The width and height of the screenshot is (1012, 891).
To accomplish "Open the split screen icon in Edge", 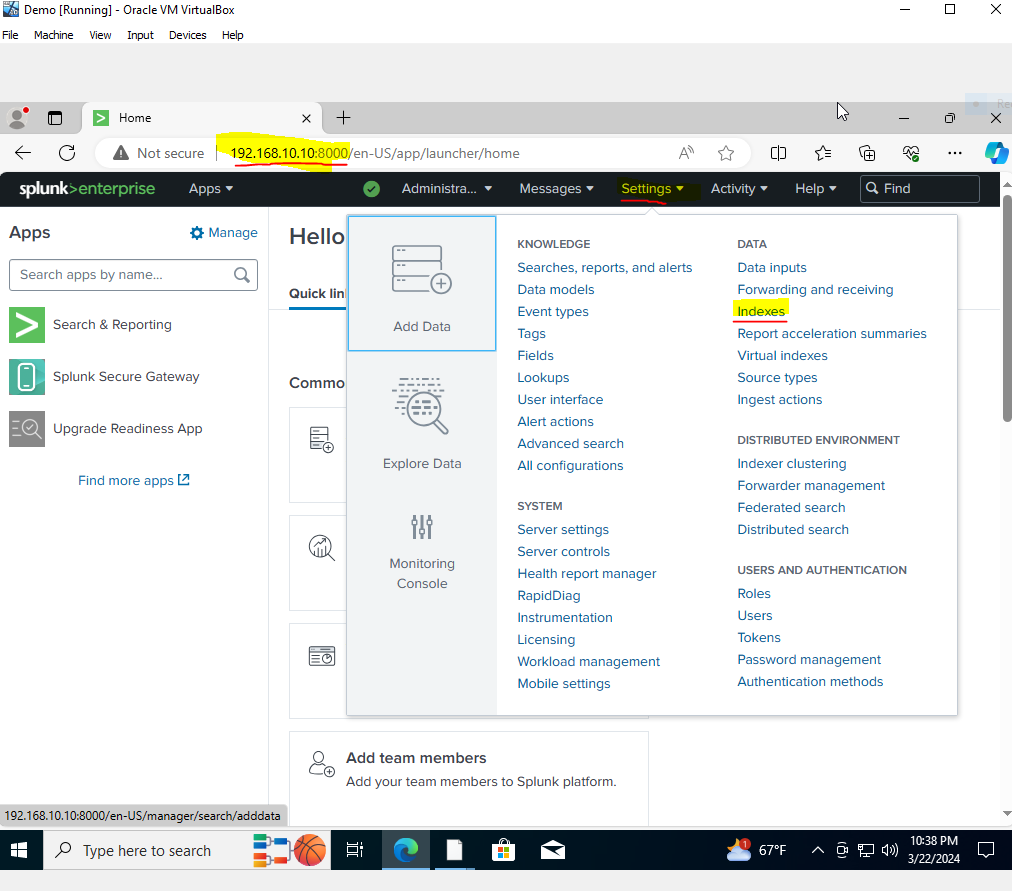I will (778, 153).
